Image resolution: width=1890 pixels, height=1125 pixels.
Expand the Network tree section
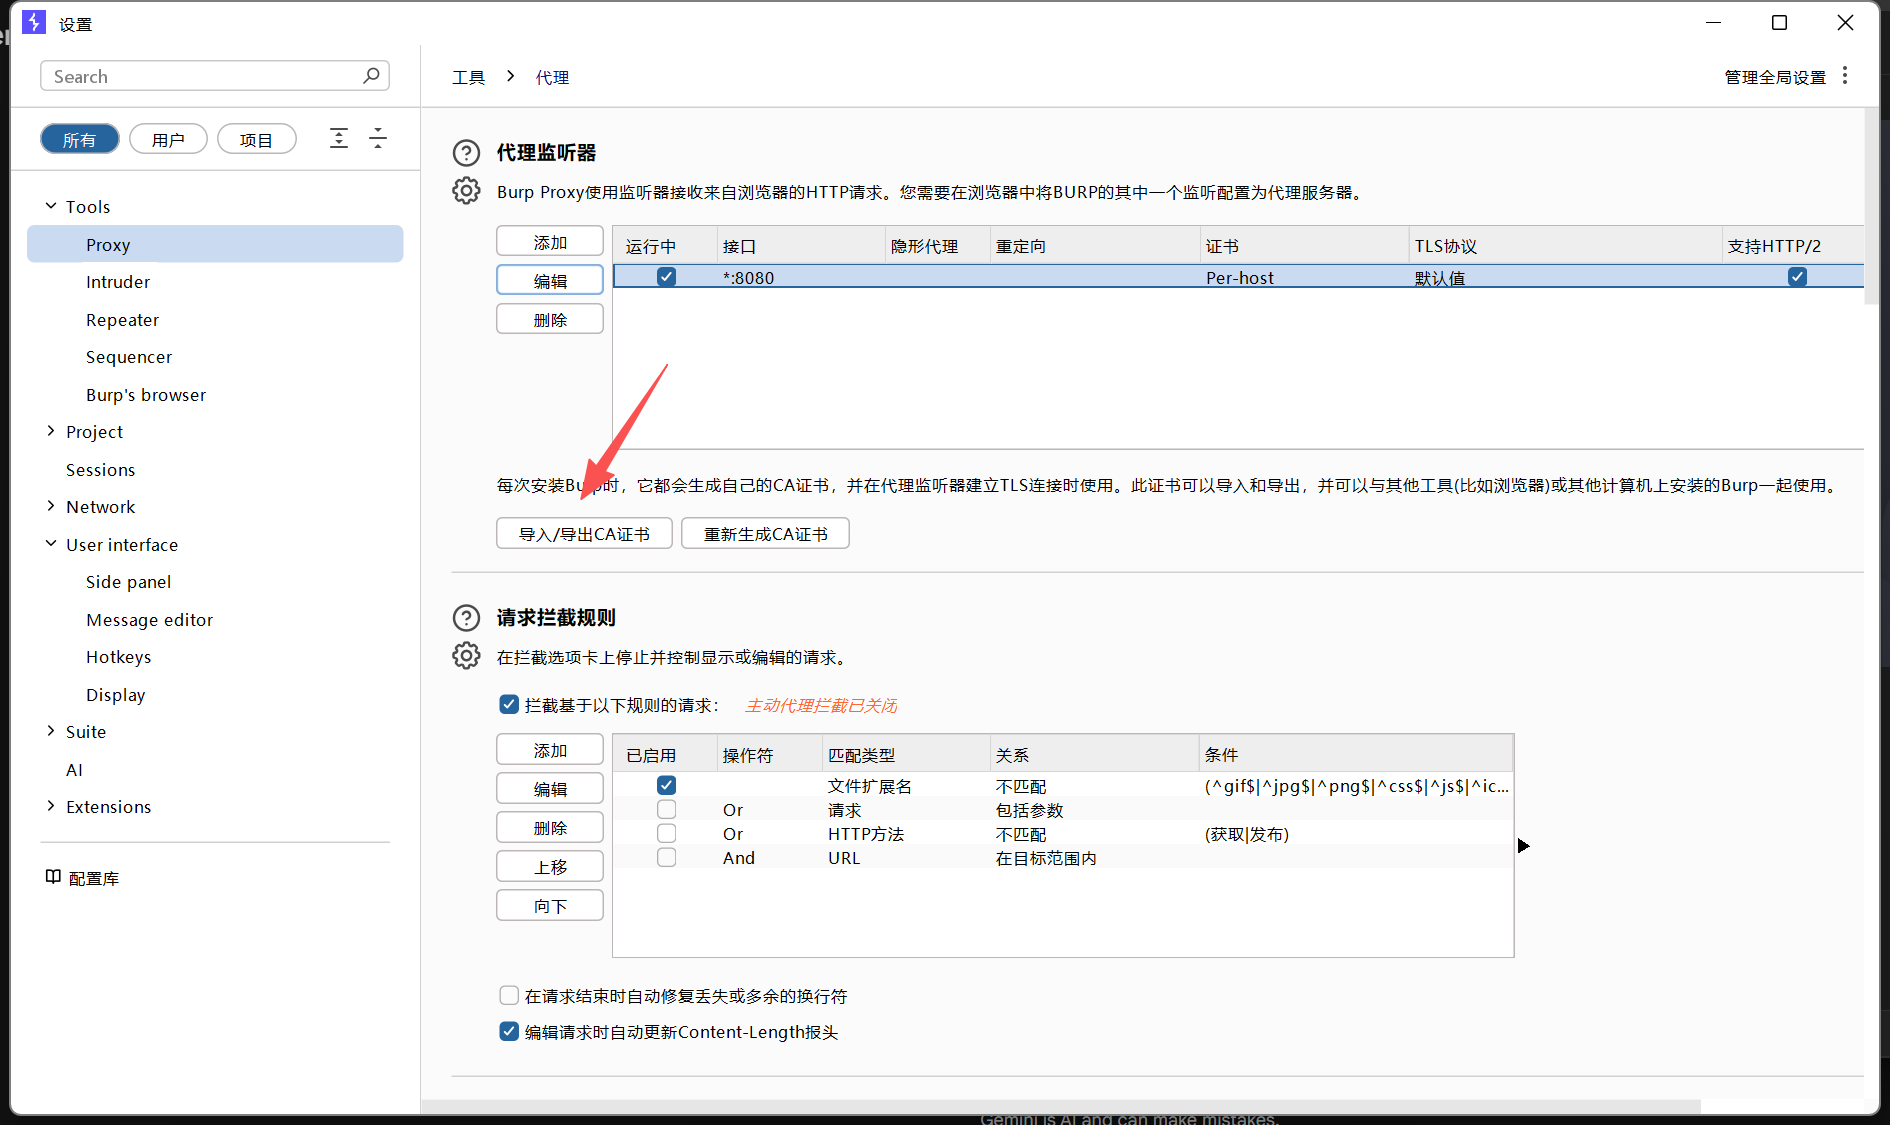point(51,506)
